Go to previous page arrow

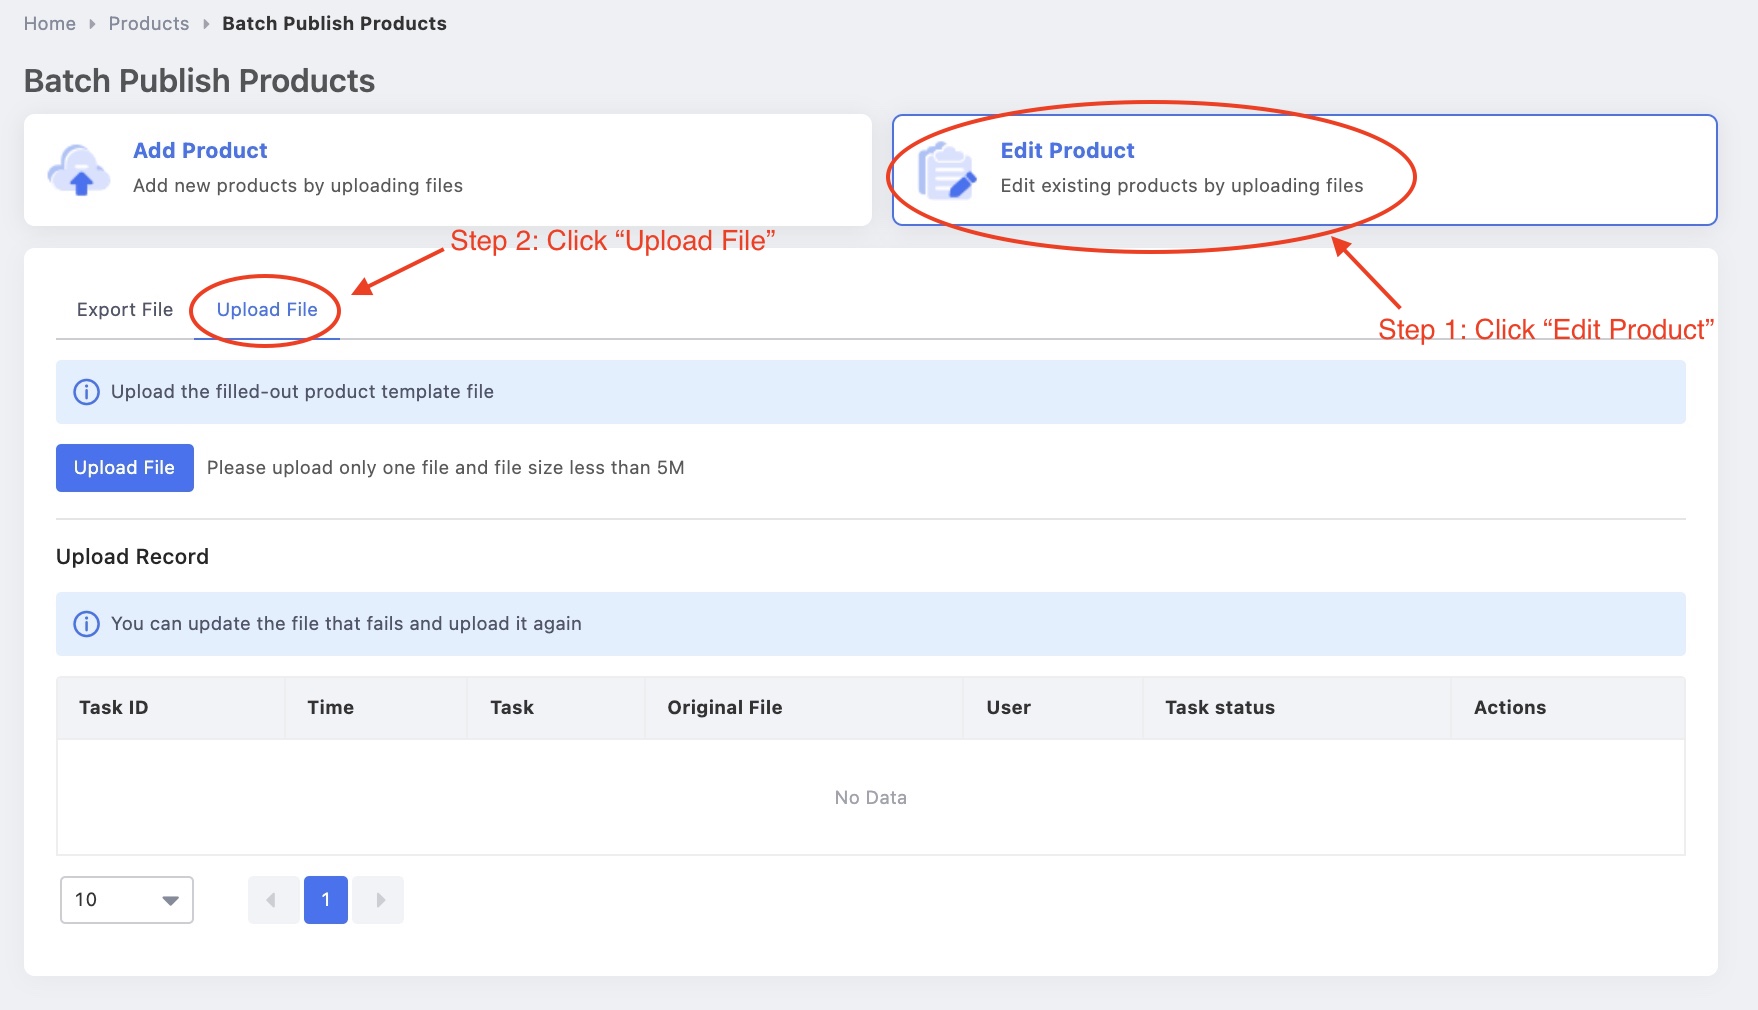[272, 900]
